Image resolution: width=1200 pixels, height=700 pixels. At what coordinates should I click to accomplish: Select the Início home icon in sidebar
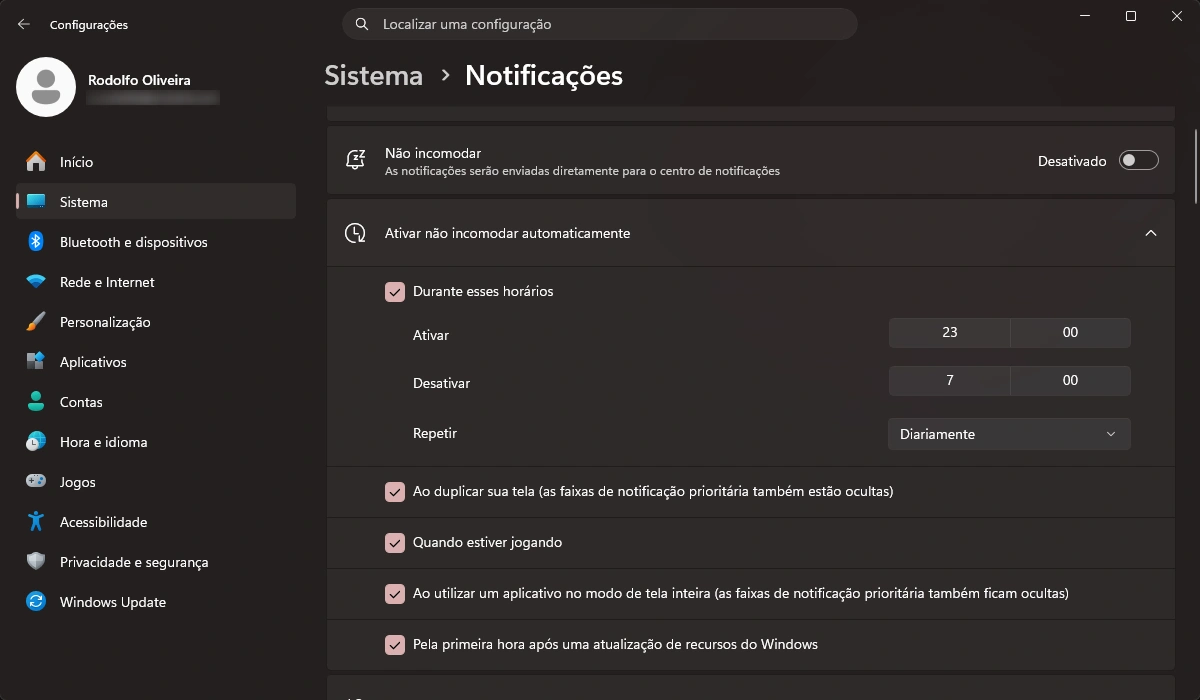34,161
